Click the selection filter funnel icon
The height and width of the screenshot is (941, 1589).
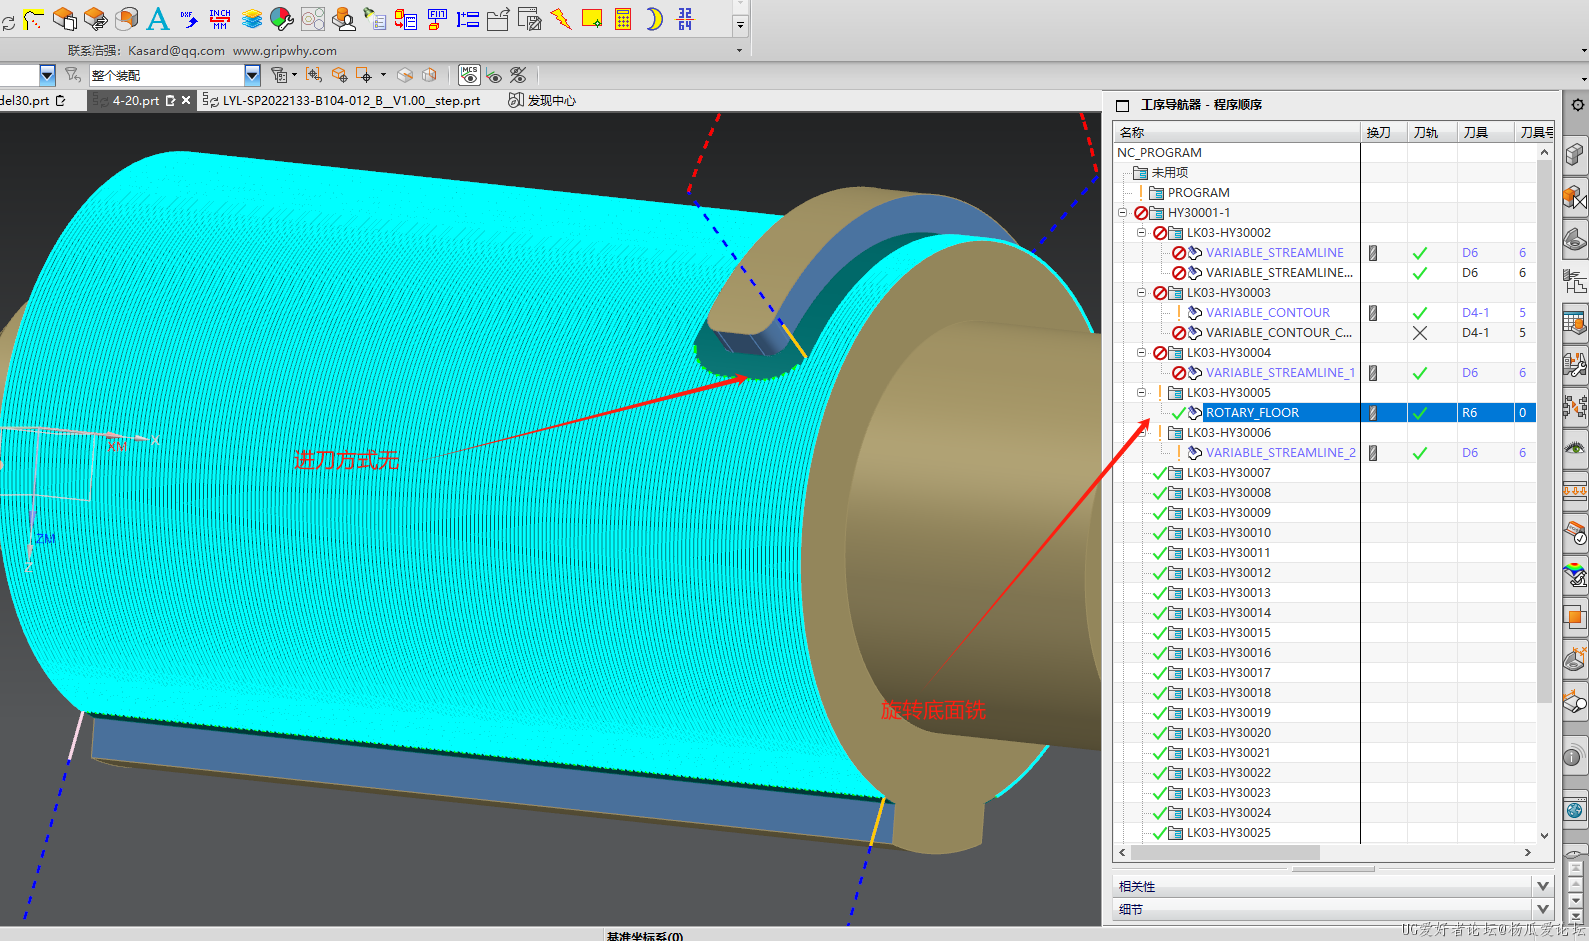click(72, 75)
